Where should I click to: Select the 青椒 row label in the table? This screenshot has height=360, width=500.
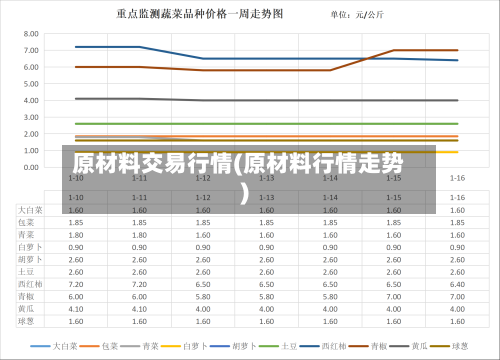click(x=26, y=296)
